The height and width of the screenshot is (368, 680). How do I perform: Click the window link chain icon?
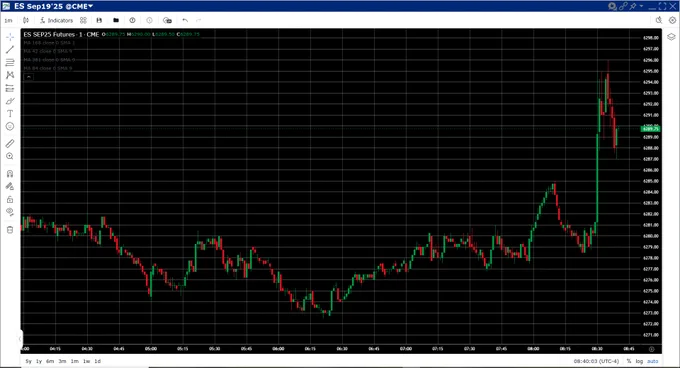[624, 6]
